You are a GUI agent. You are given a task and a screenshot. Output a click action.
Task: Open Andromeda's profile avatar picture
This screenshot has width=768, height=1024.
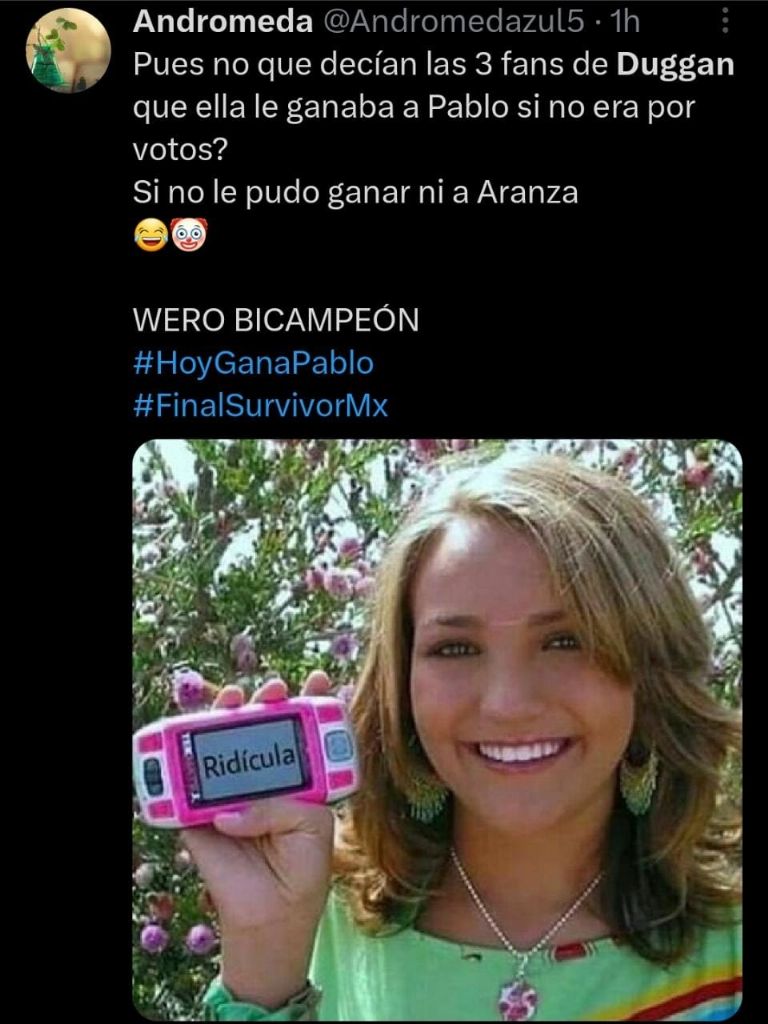pyautogui.click(x=69, y=51)
